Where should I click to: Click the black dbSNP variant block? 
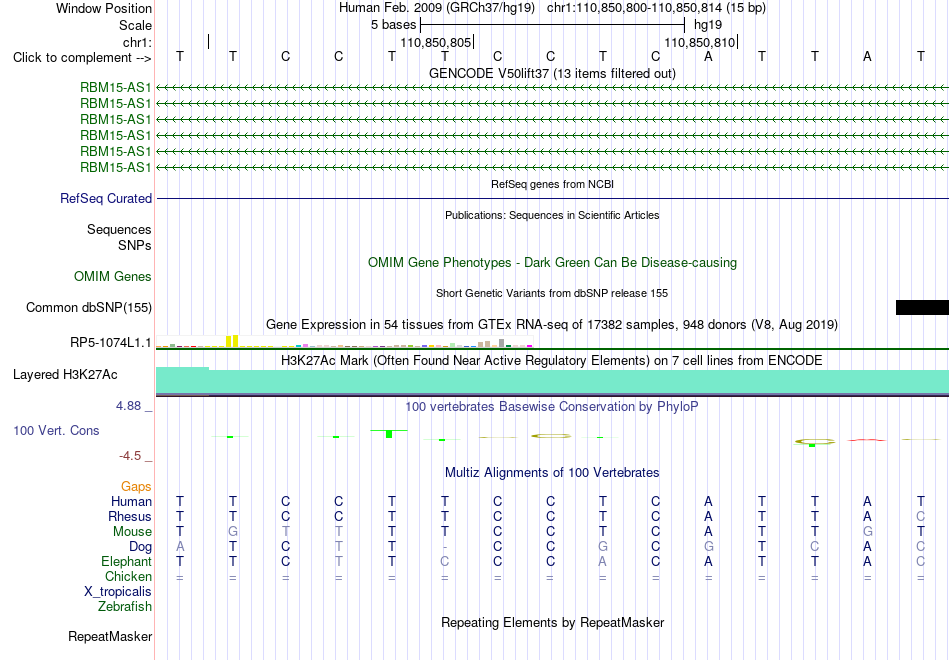pyautogui.click(x=922, y=307)
